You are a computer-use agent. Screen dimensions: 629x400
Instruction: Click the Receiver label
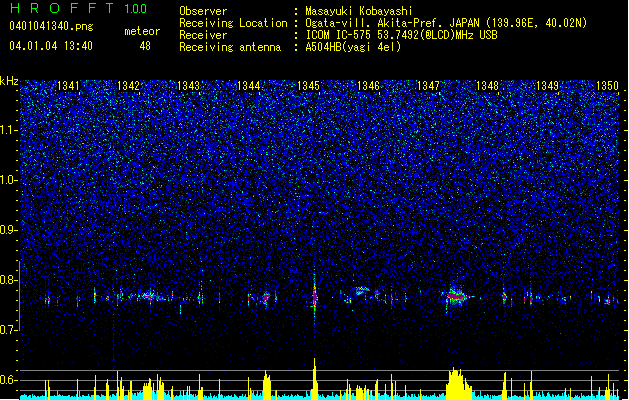[203, 35]
